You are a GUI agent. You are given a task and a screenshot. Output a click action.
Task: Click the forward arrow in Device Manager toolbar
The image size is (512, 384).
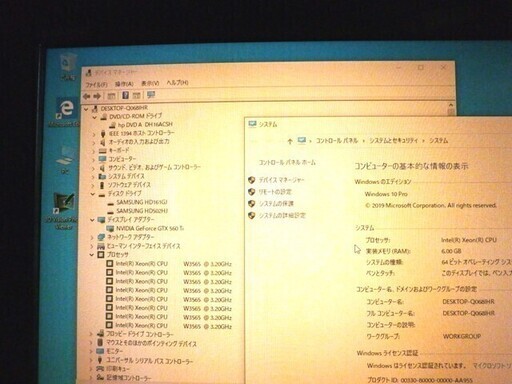tap(97, 96)
